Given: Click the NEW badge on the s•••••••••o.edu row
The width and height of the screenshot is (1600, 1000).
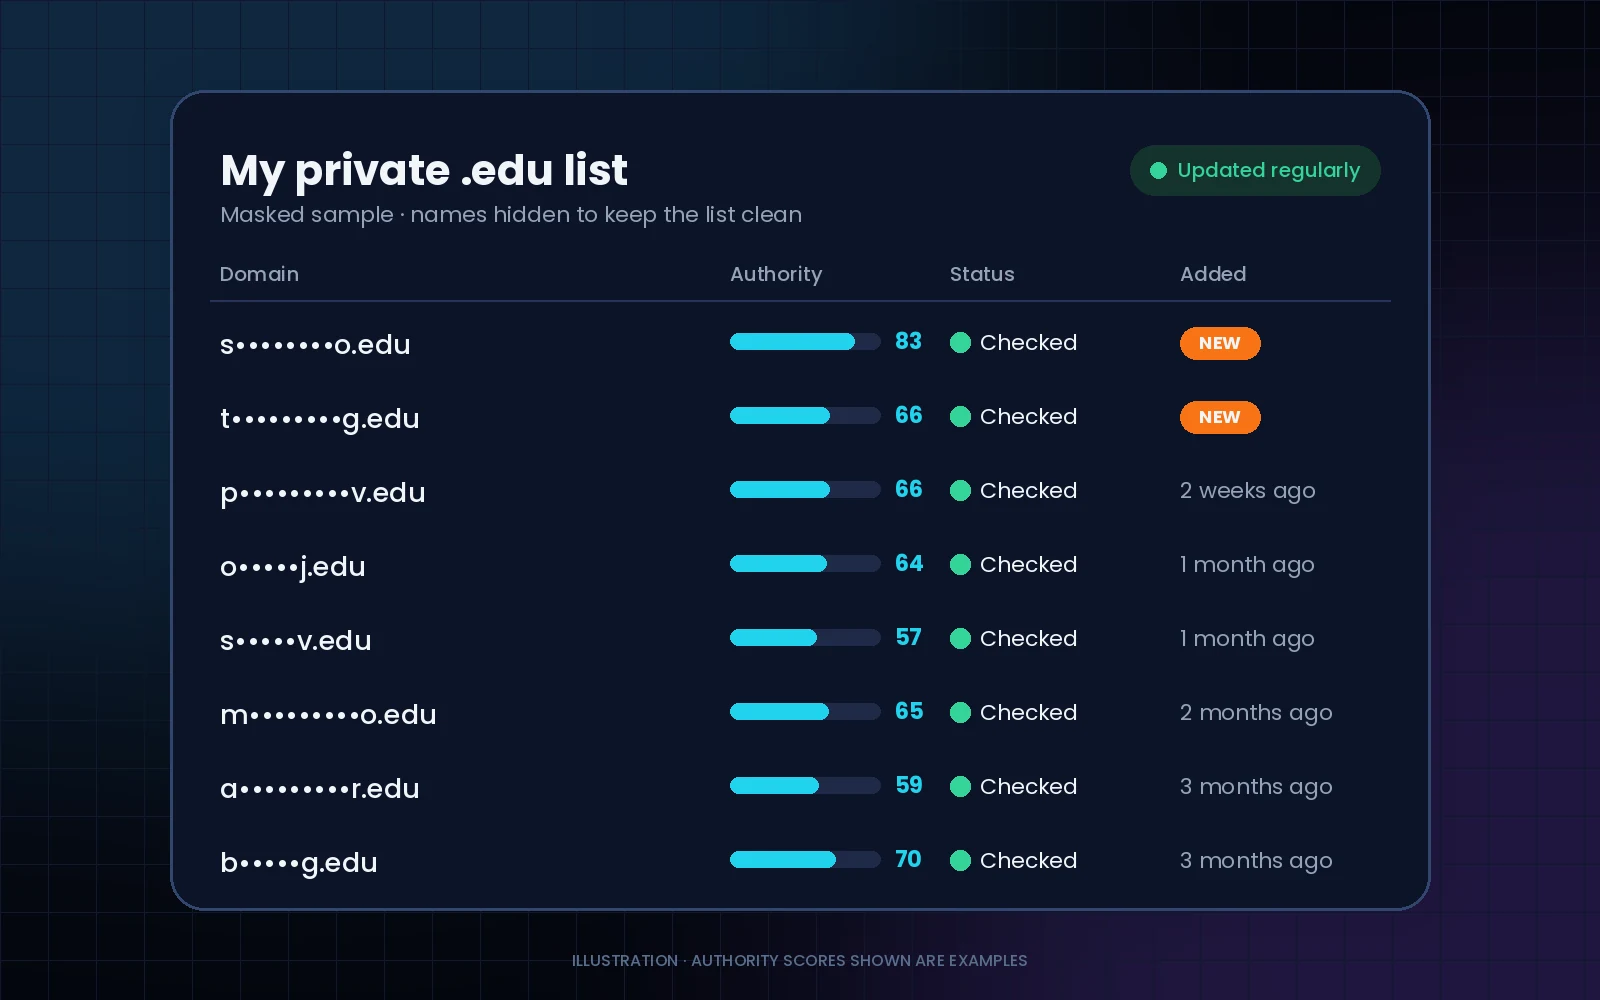Looking at the screenshot, I should pos(1220,343).
